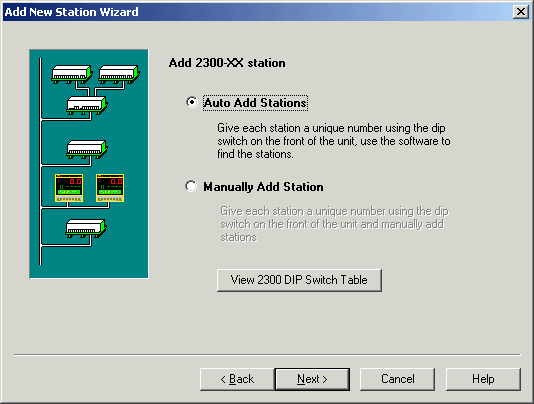Select the Auto Add Stations radio button

[x=192, y=102]
